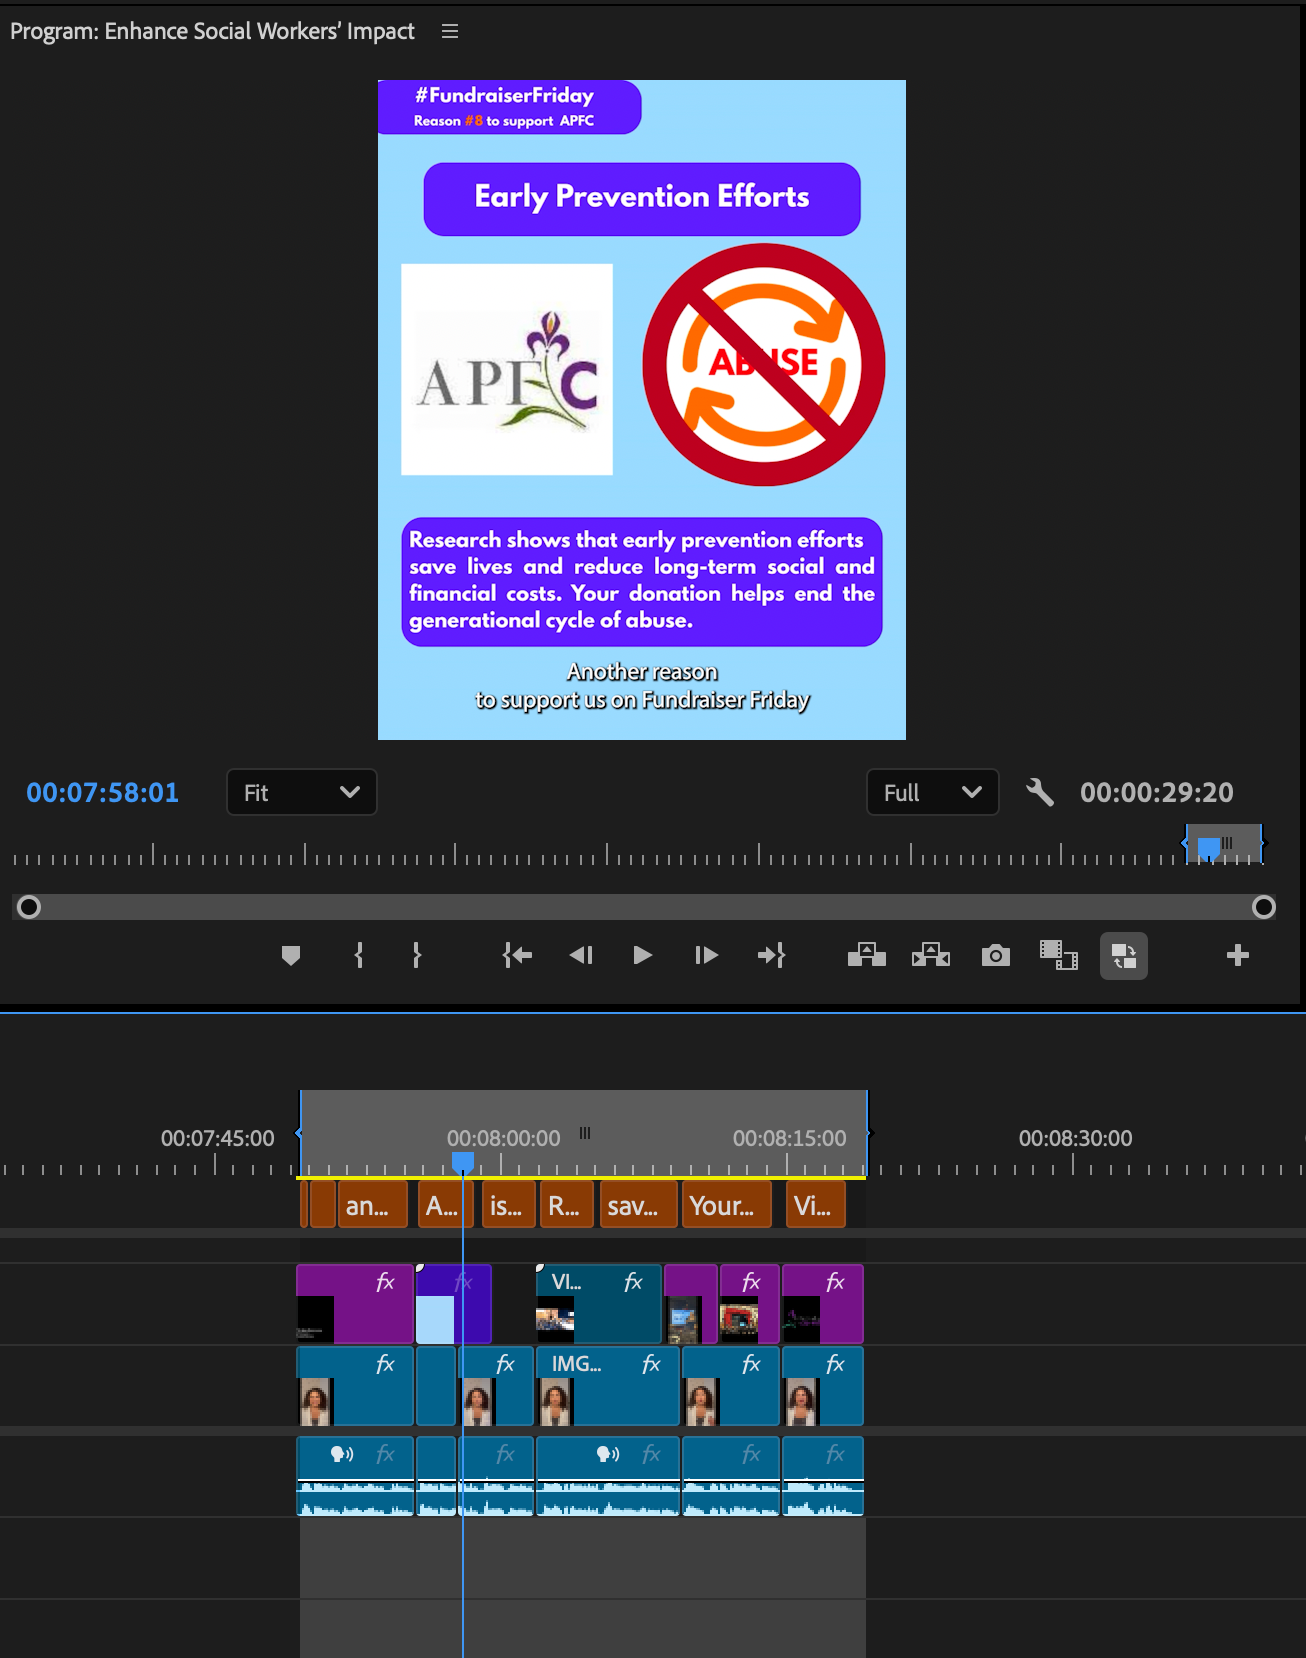This screenshot has height=1658, width=1306.
Task: Click the Mark Out bracket icon
Action: click(x=417, y=956)
